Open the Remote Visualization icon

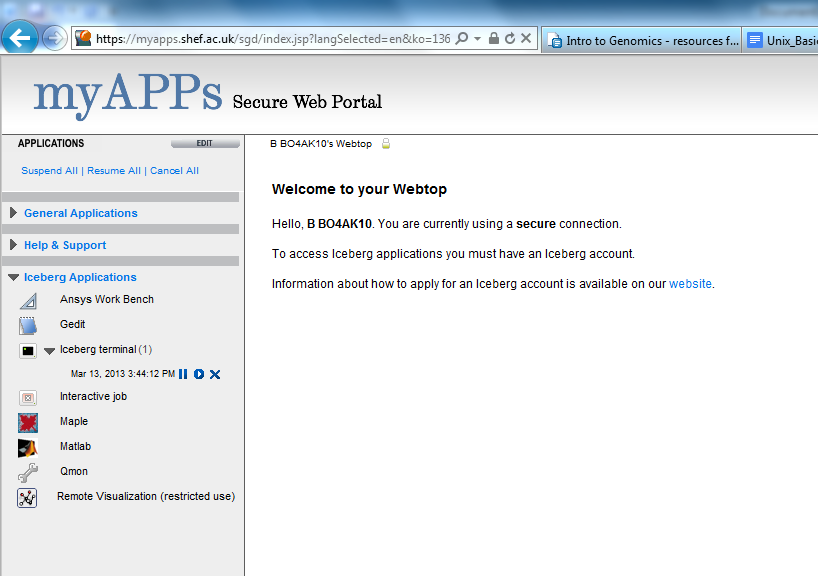tap(28, 497)
